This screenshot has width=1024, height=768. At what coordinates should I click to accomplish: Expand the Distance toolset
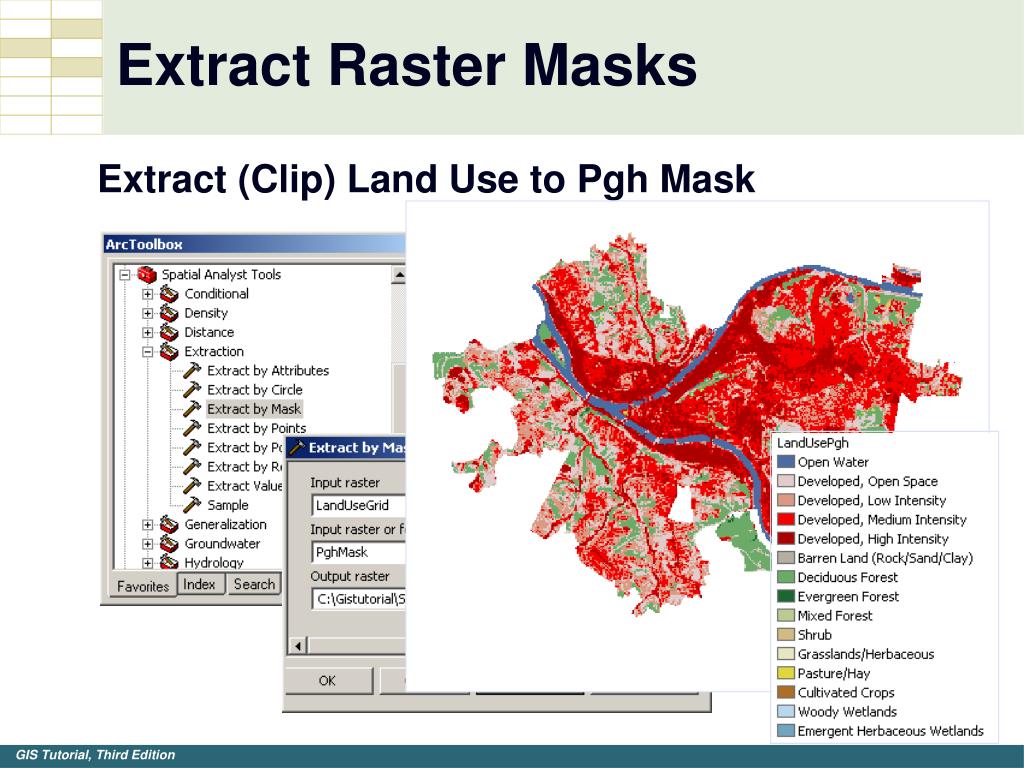(148, 332)
